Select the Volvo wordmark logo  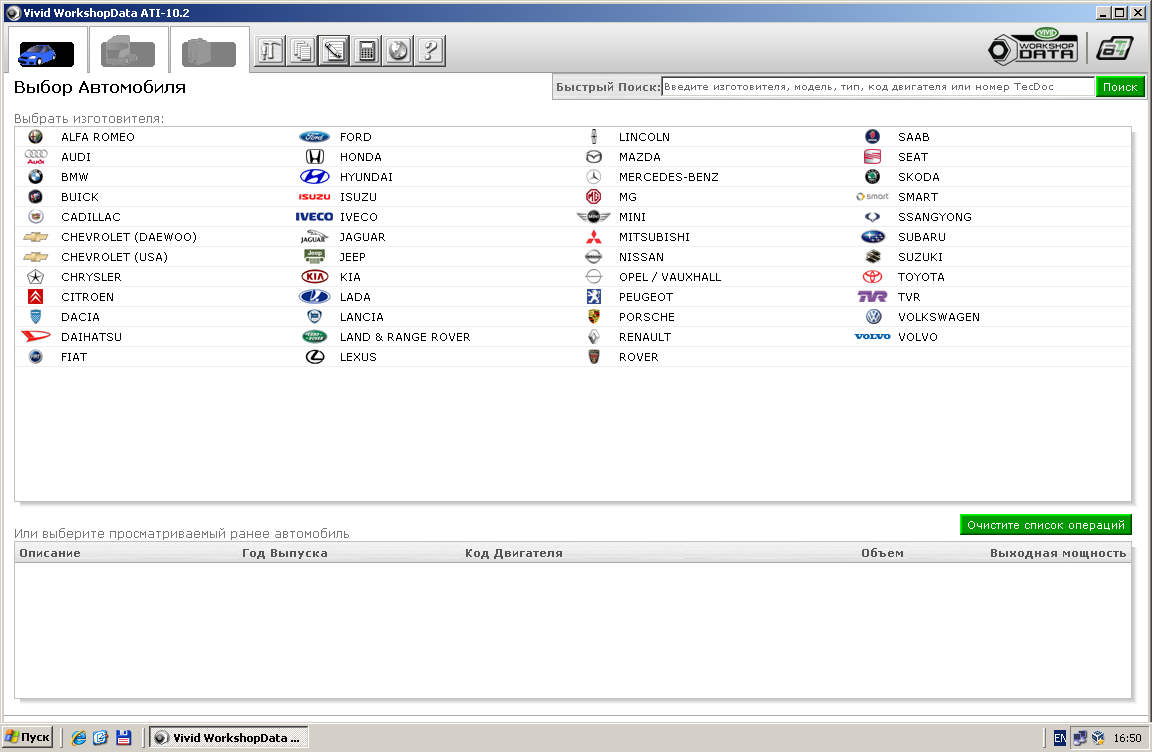tap(872, 336)
